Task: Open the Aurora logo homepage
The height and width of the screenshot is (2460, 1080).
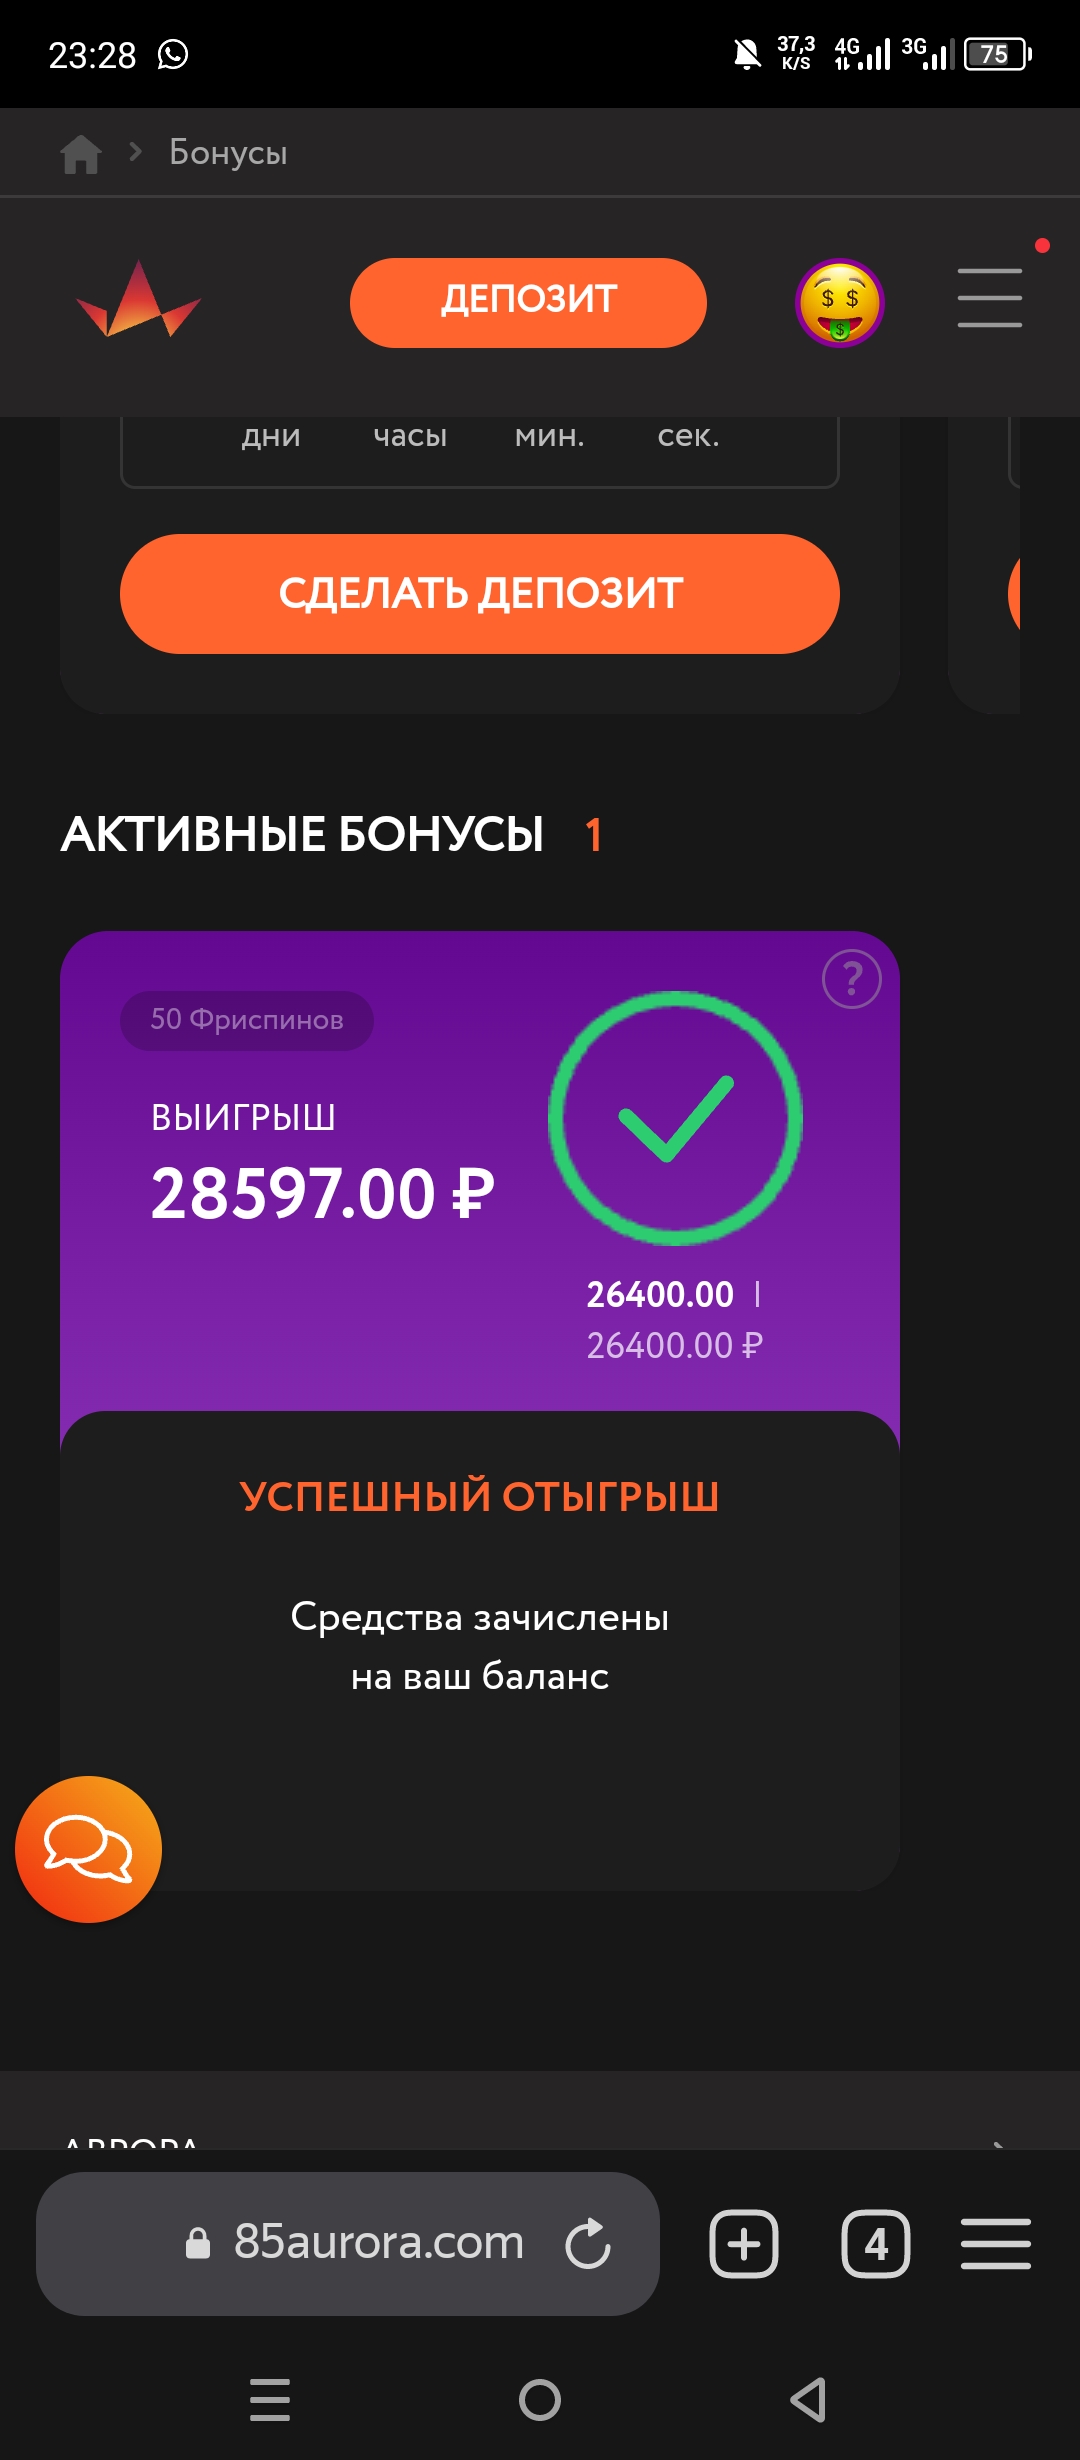Action: coord(138,302)
